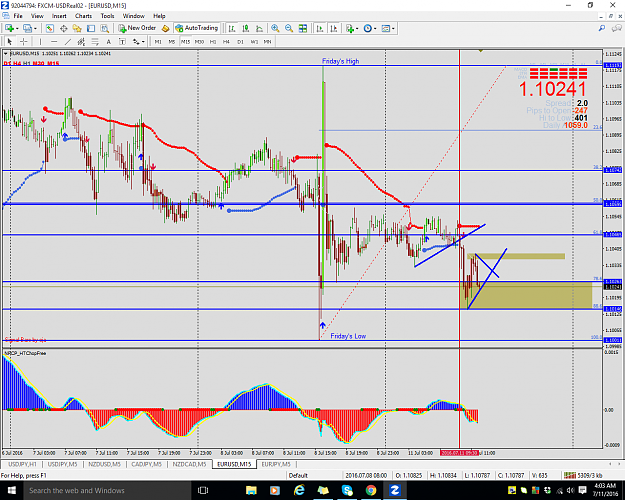Select the Arrows drawing tool icon
The width and height of the screenshot is (625, 500).
pyautogui.click(x=136, y=41)
